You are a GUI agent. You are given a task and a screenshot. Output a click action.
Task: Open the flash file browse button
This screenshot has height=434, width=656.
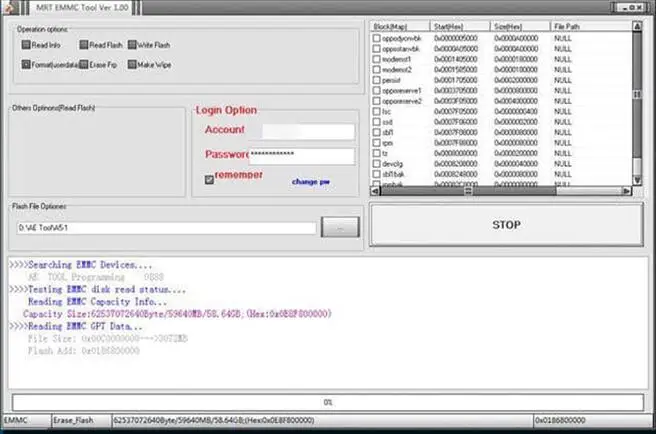[x=340, y=227]
